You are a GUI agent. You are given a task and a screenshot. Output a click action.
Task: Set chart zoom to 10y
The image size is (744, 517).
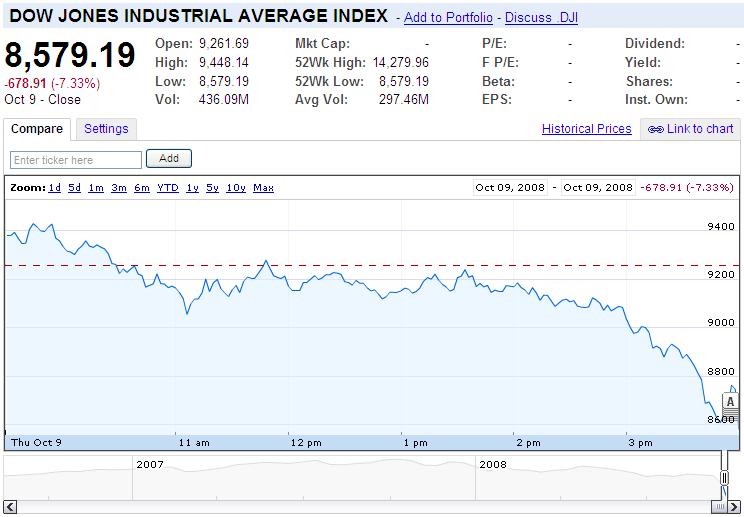pos(236,188)
